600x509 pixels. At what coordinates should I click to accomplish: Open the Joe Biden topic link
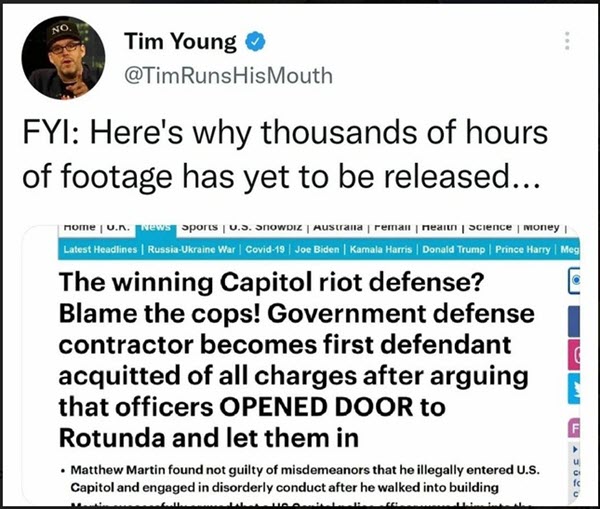(x=317, y=250)
